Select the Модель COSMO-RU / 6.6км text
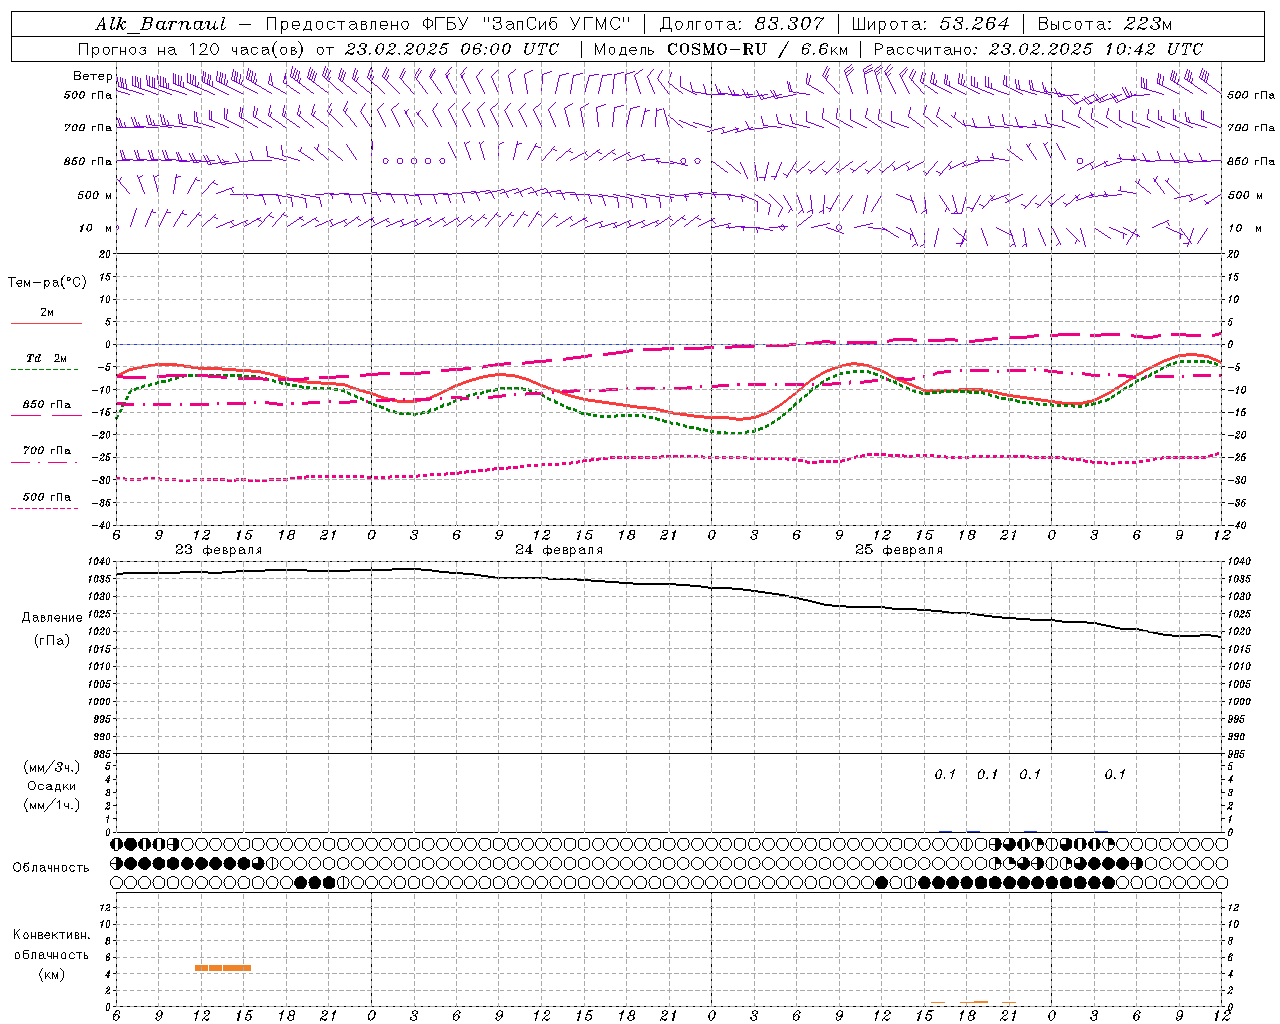Screen dimensions: 1280x1024 pos(721,49)
